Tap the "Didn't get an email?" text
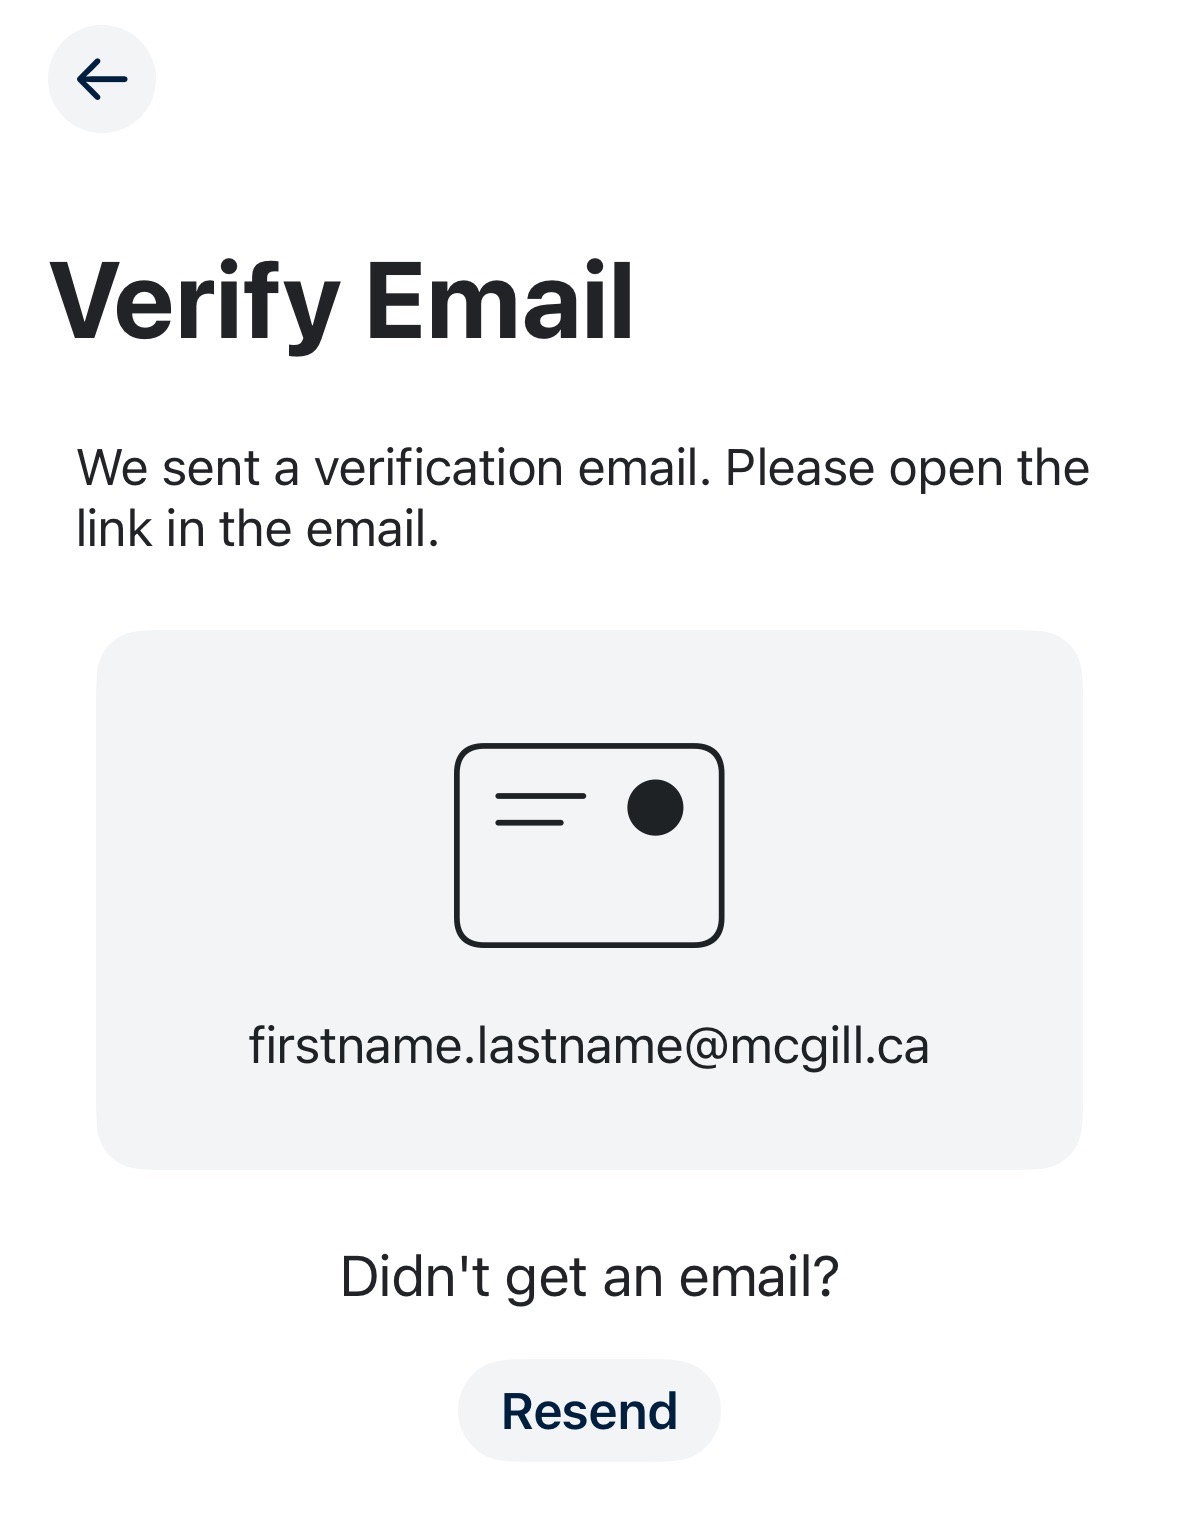Image resolution: width=1179 pixels, height=1529 pixels. [x=589, y=1277]
